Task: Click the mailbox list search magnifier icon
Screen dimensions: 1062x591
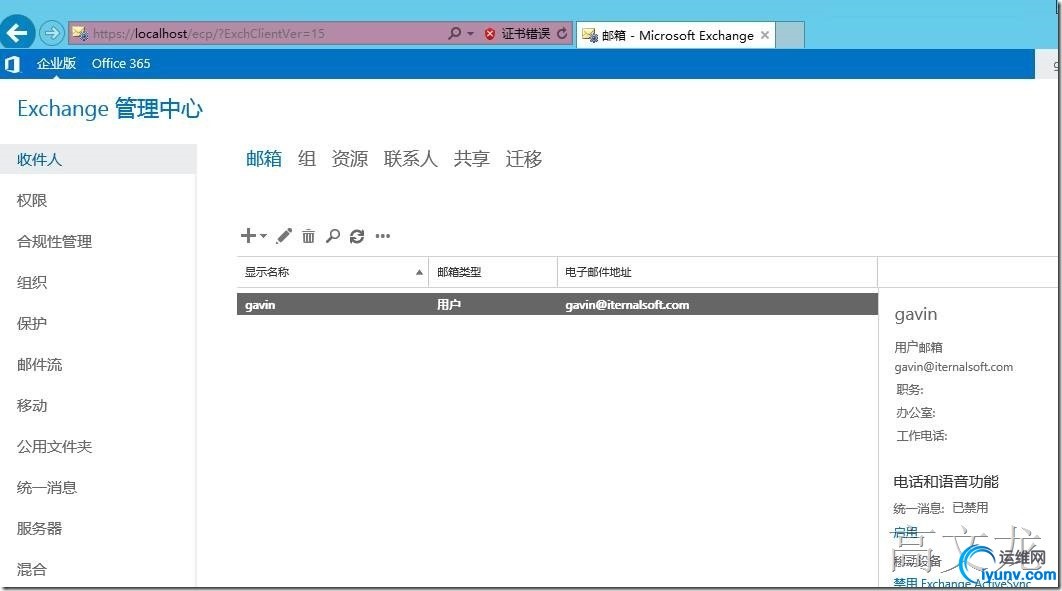Action: click(x=333, y=236)
